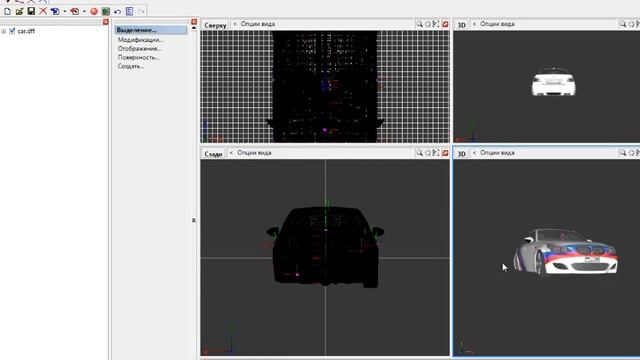Open the blue document properties icon
640x360 pixels.
[129, 11]
